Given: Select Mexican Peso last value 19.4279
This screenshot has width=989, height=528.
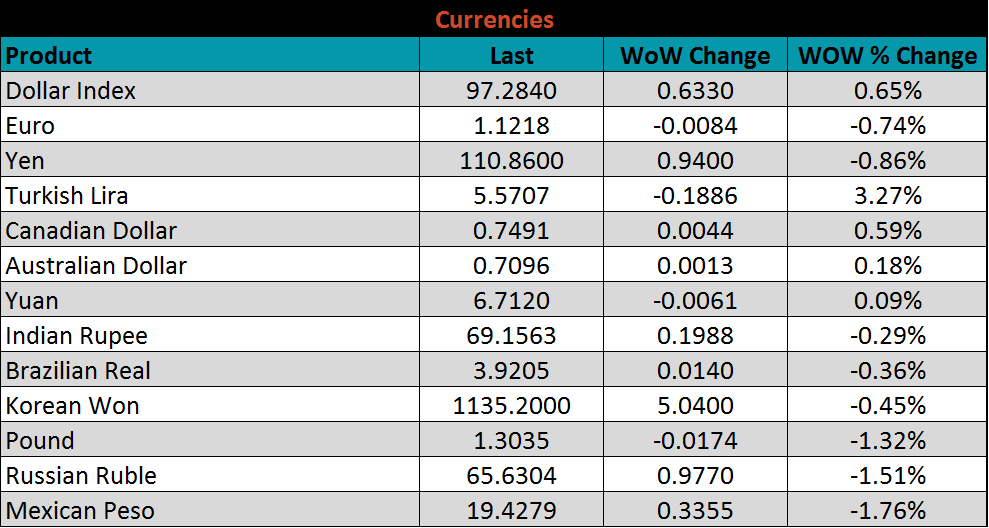Looking at the screenshot, I should coord(511,511).
